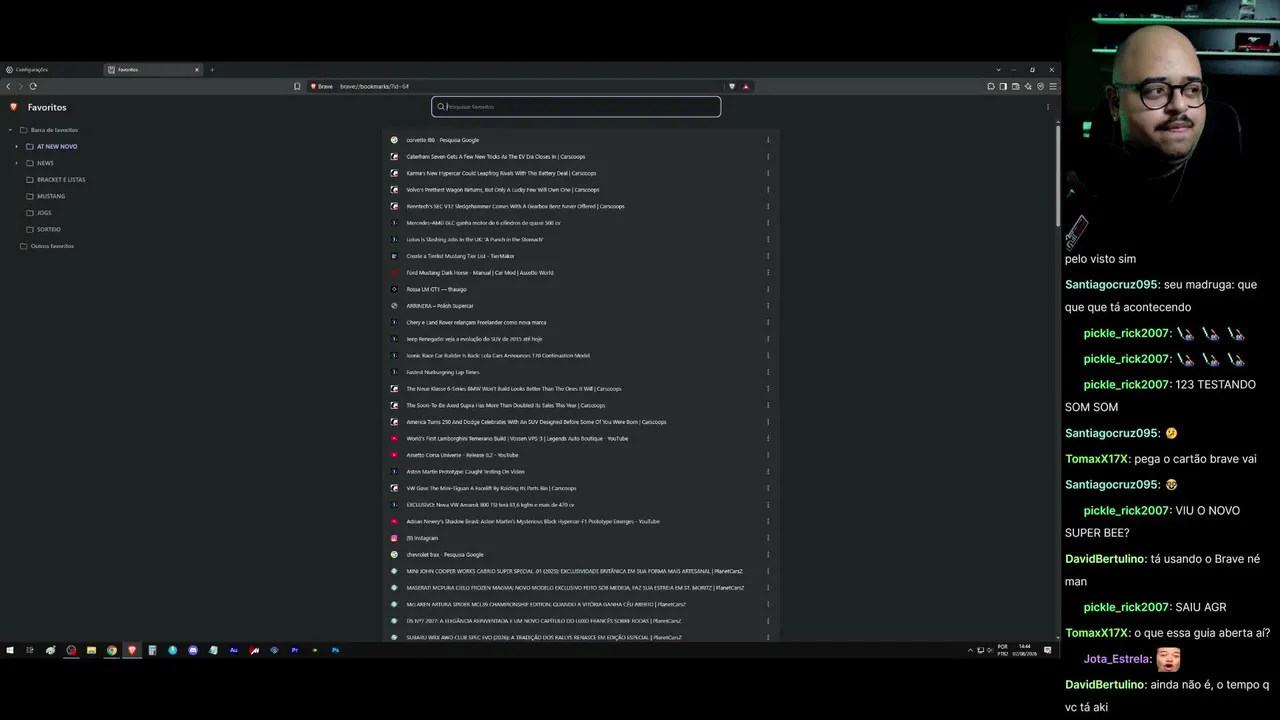Click the bookmarks list vertical scrollbar

pos(1057,175)
